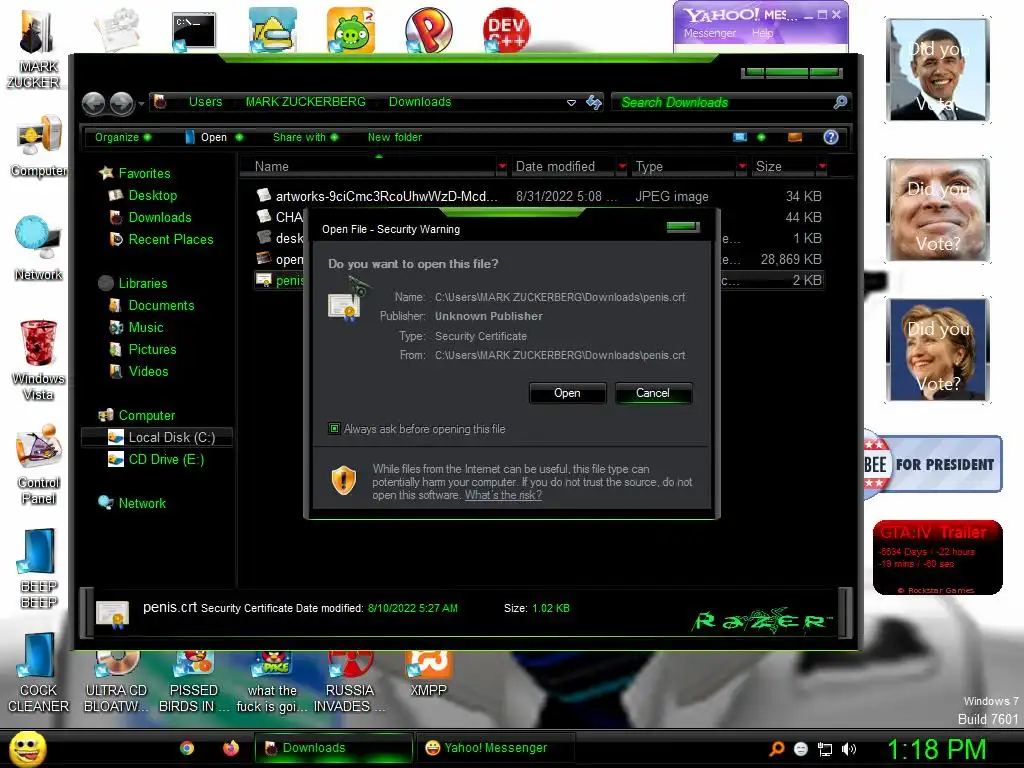Click the Search Downloads input field

tap(724, 102)
